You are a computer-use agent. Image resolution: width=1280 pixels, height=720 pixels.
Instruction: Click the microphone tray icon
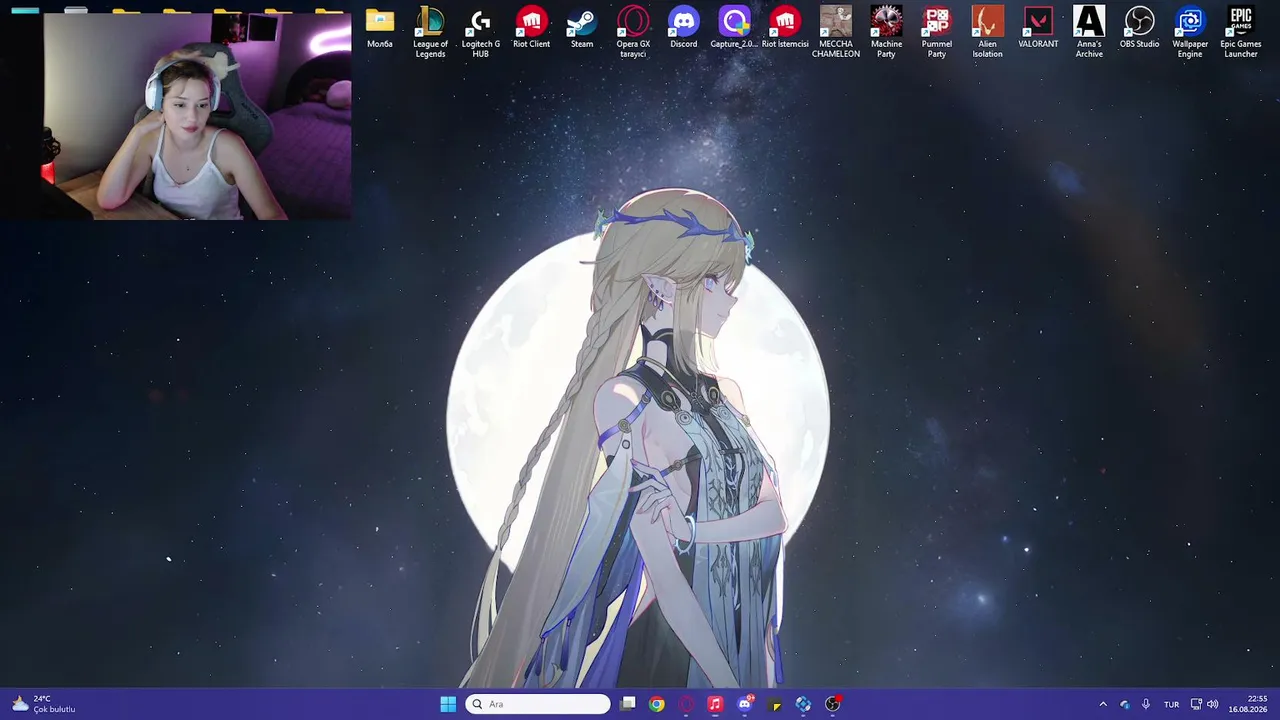[1146, 704]
